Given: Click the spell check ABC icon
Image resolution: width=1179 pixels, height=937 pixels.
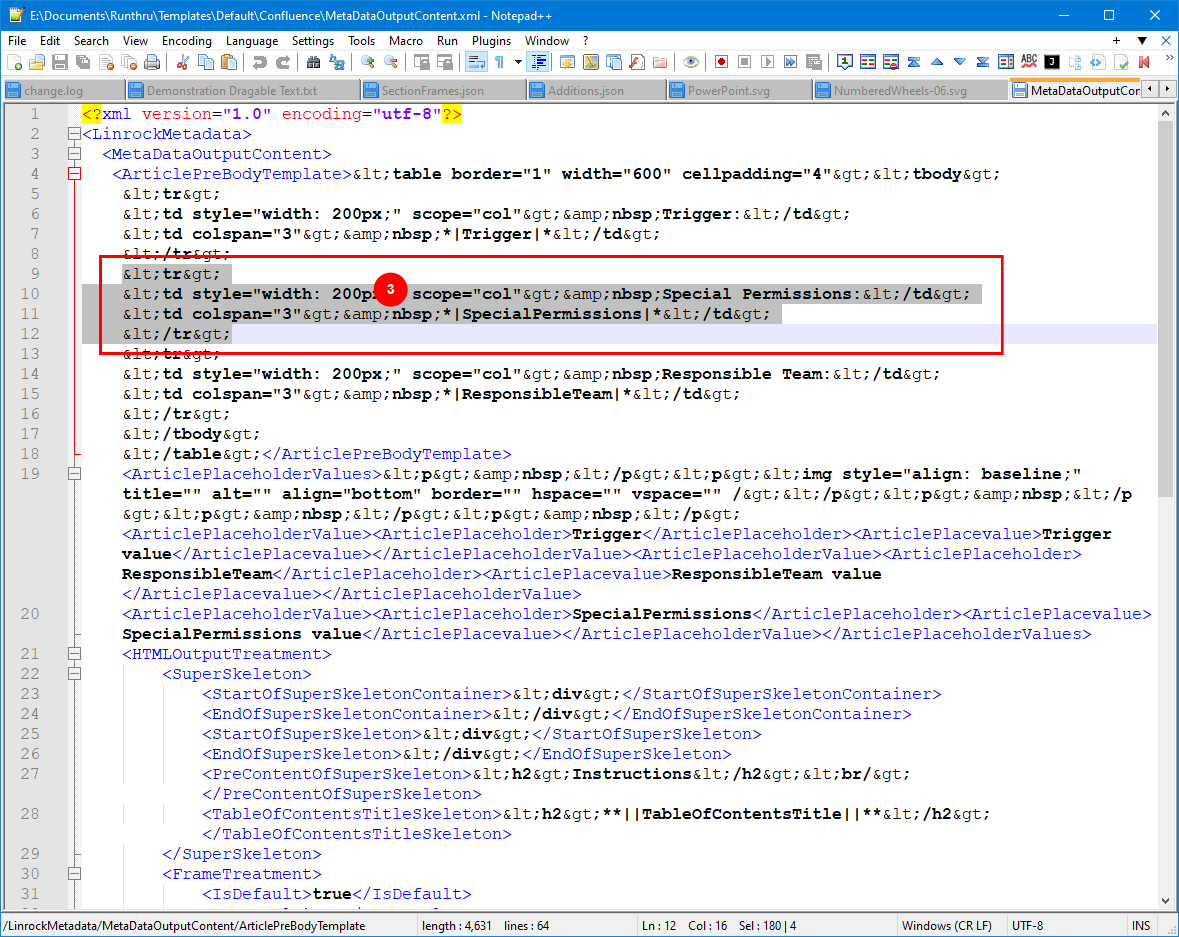Looking at the screenshot, I should (1029, 62).
